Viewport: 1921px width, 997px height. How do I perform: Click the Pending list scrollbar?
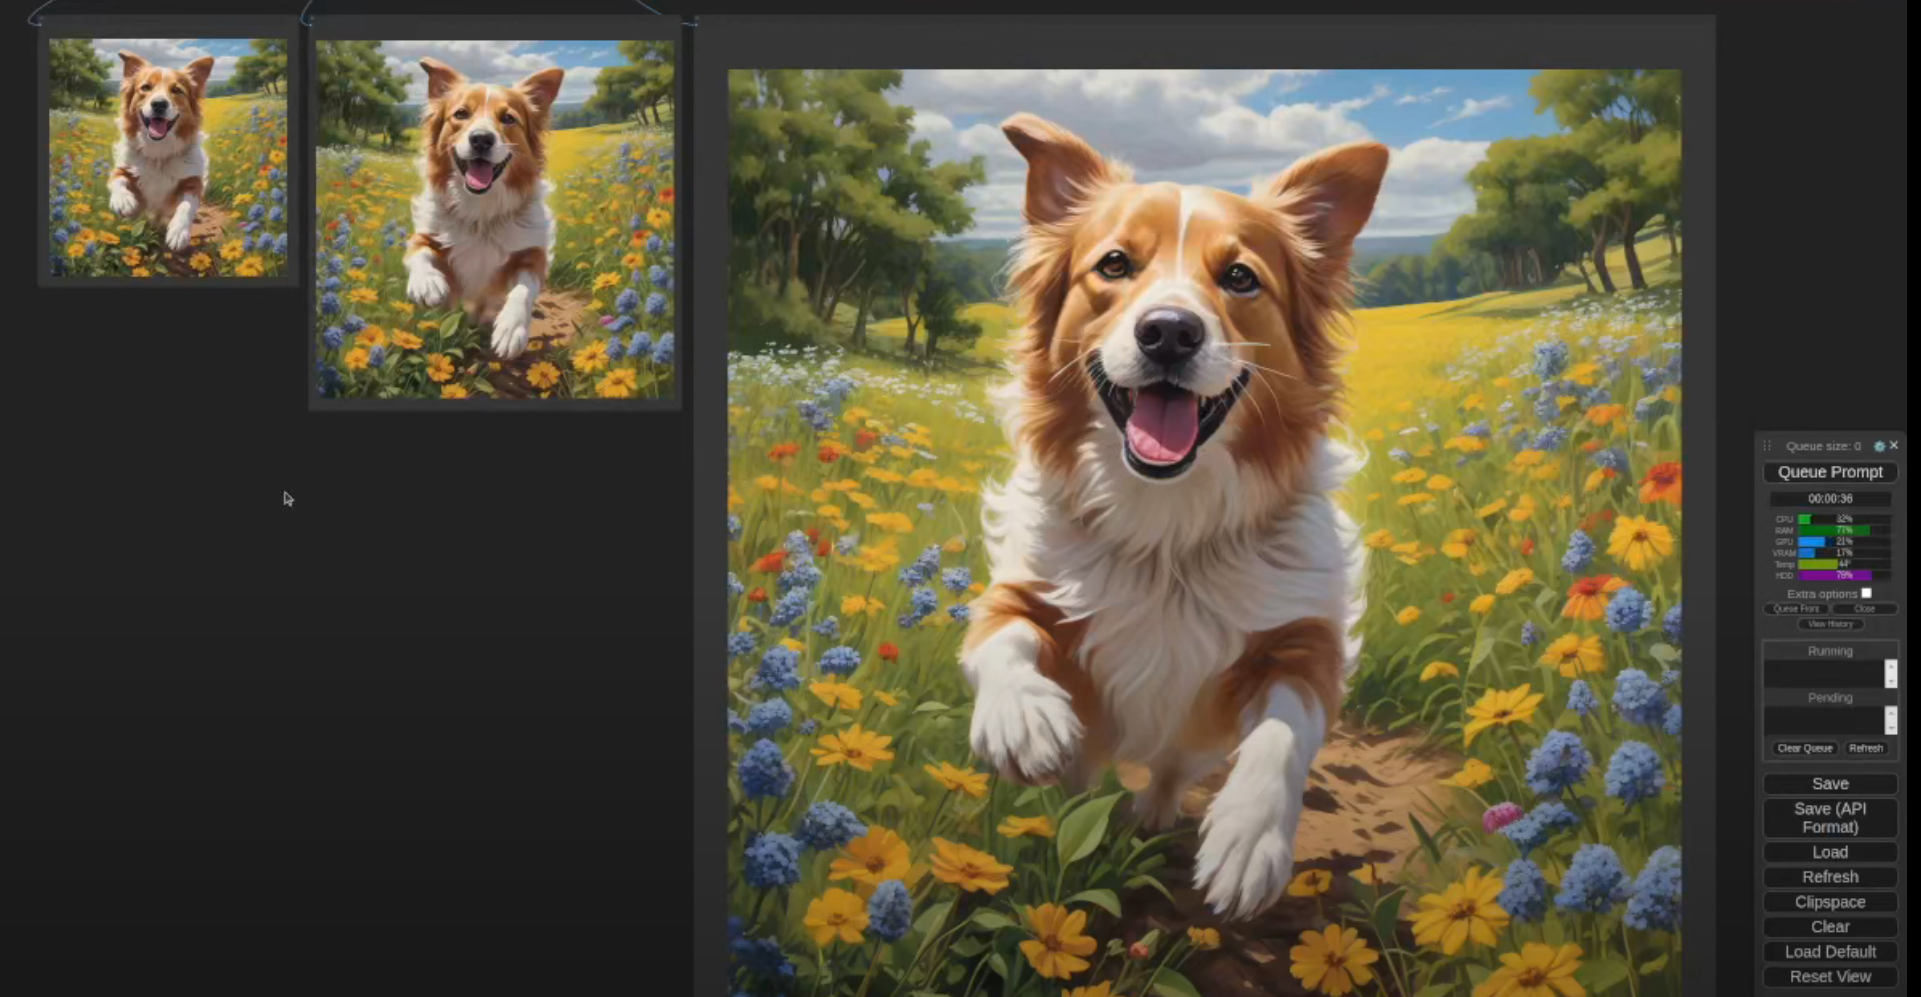click(x=1890, y=720)
